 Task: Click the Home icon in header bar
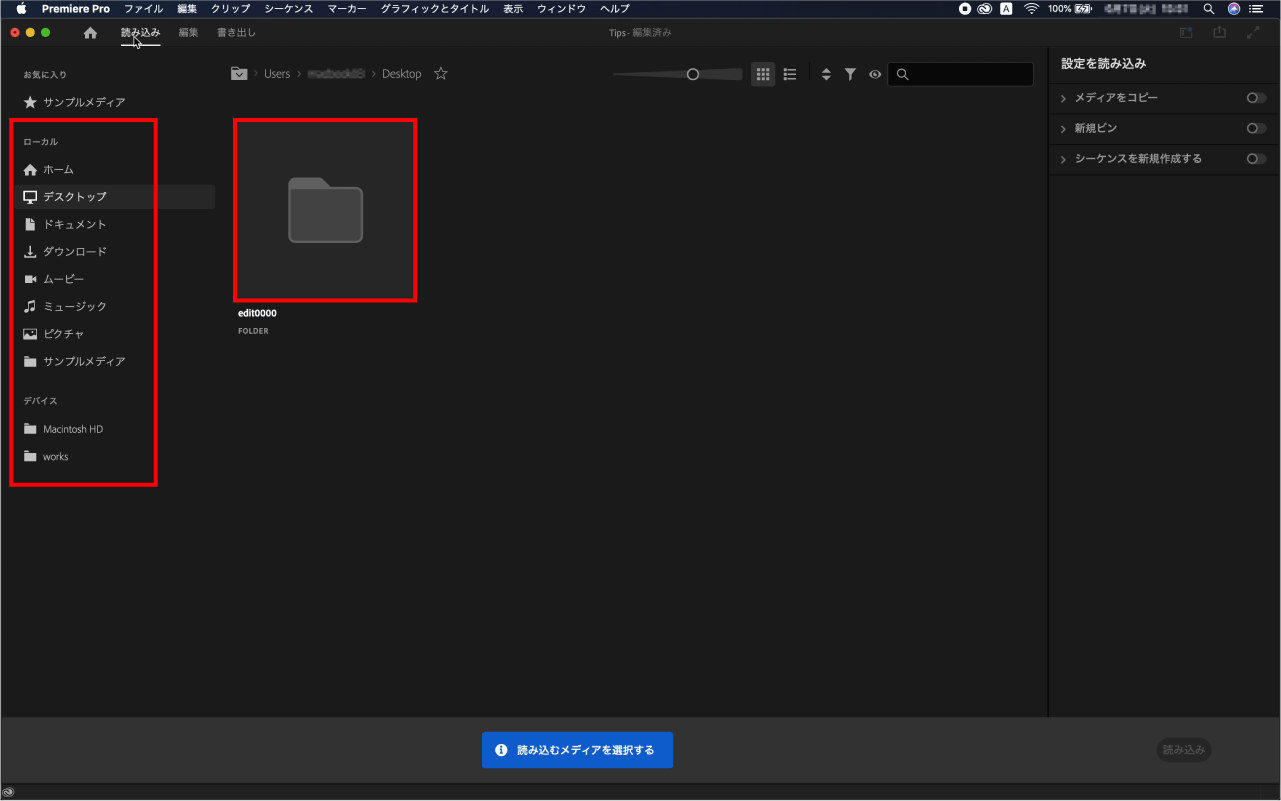pyautogui.click(x=90, y=33)
